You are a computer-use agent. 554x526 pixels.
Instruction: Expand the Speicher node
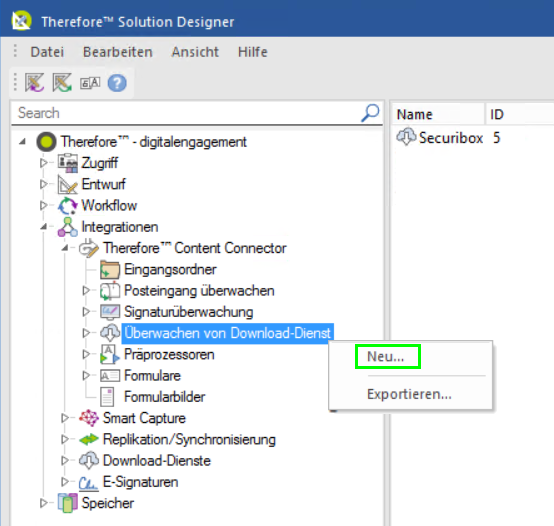click(43, 503)
